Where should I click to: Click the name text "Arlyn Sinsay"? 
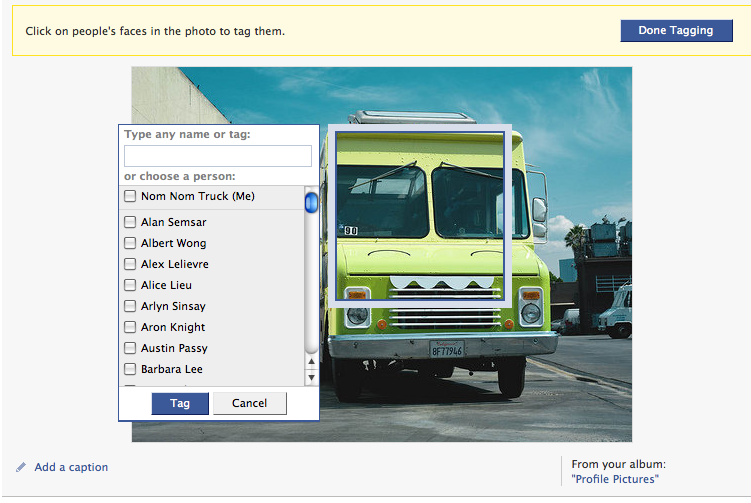pos(173,306)
